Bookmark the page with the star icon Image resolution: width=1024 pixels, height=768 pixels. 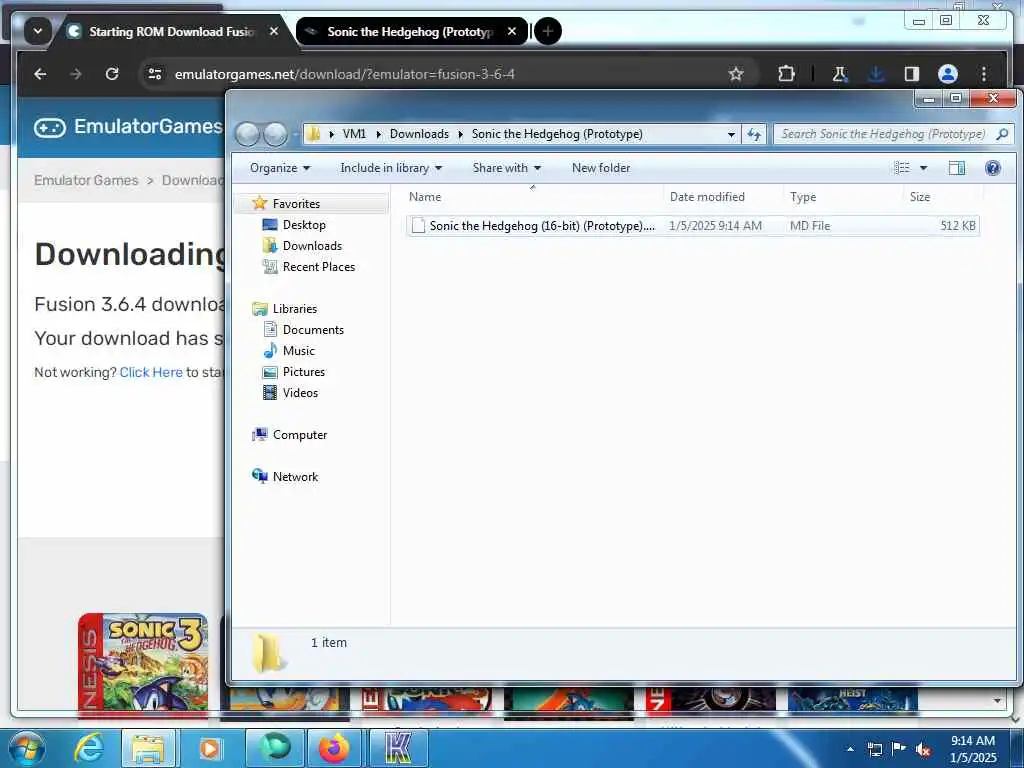(736, 74)
